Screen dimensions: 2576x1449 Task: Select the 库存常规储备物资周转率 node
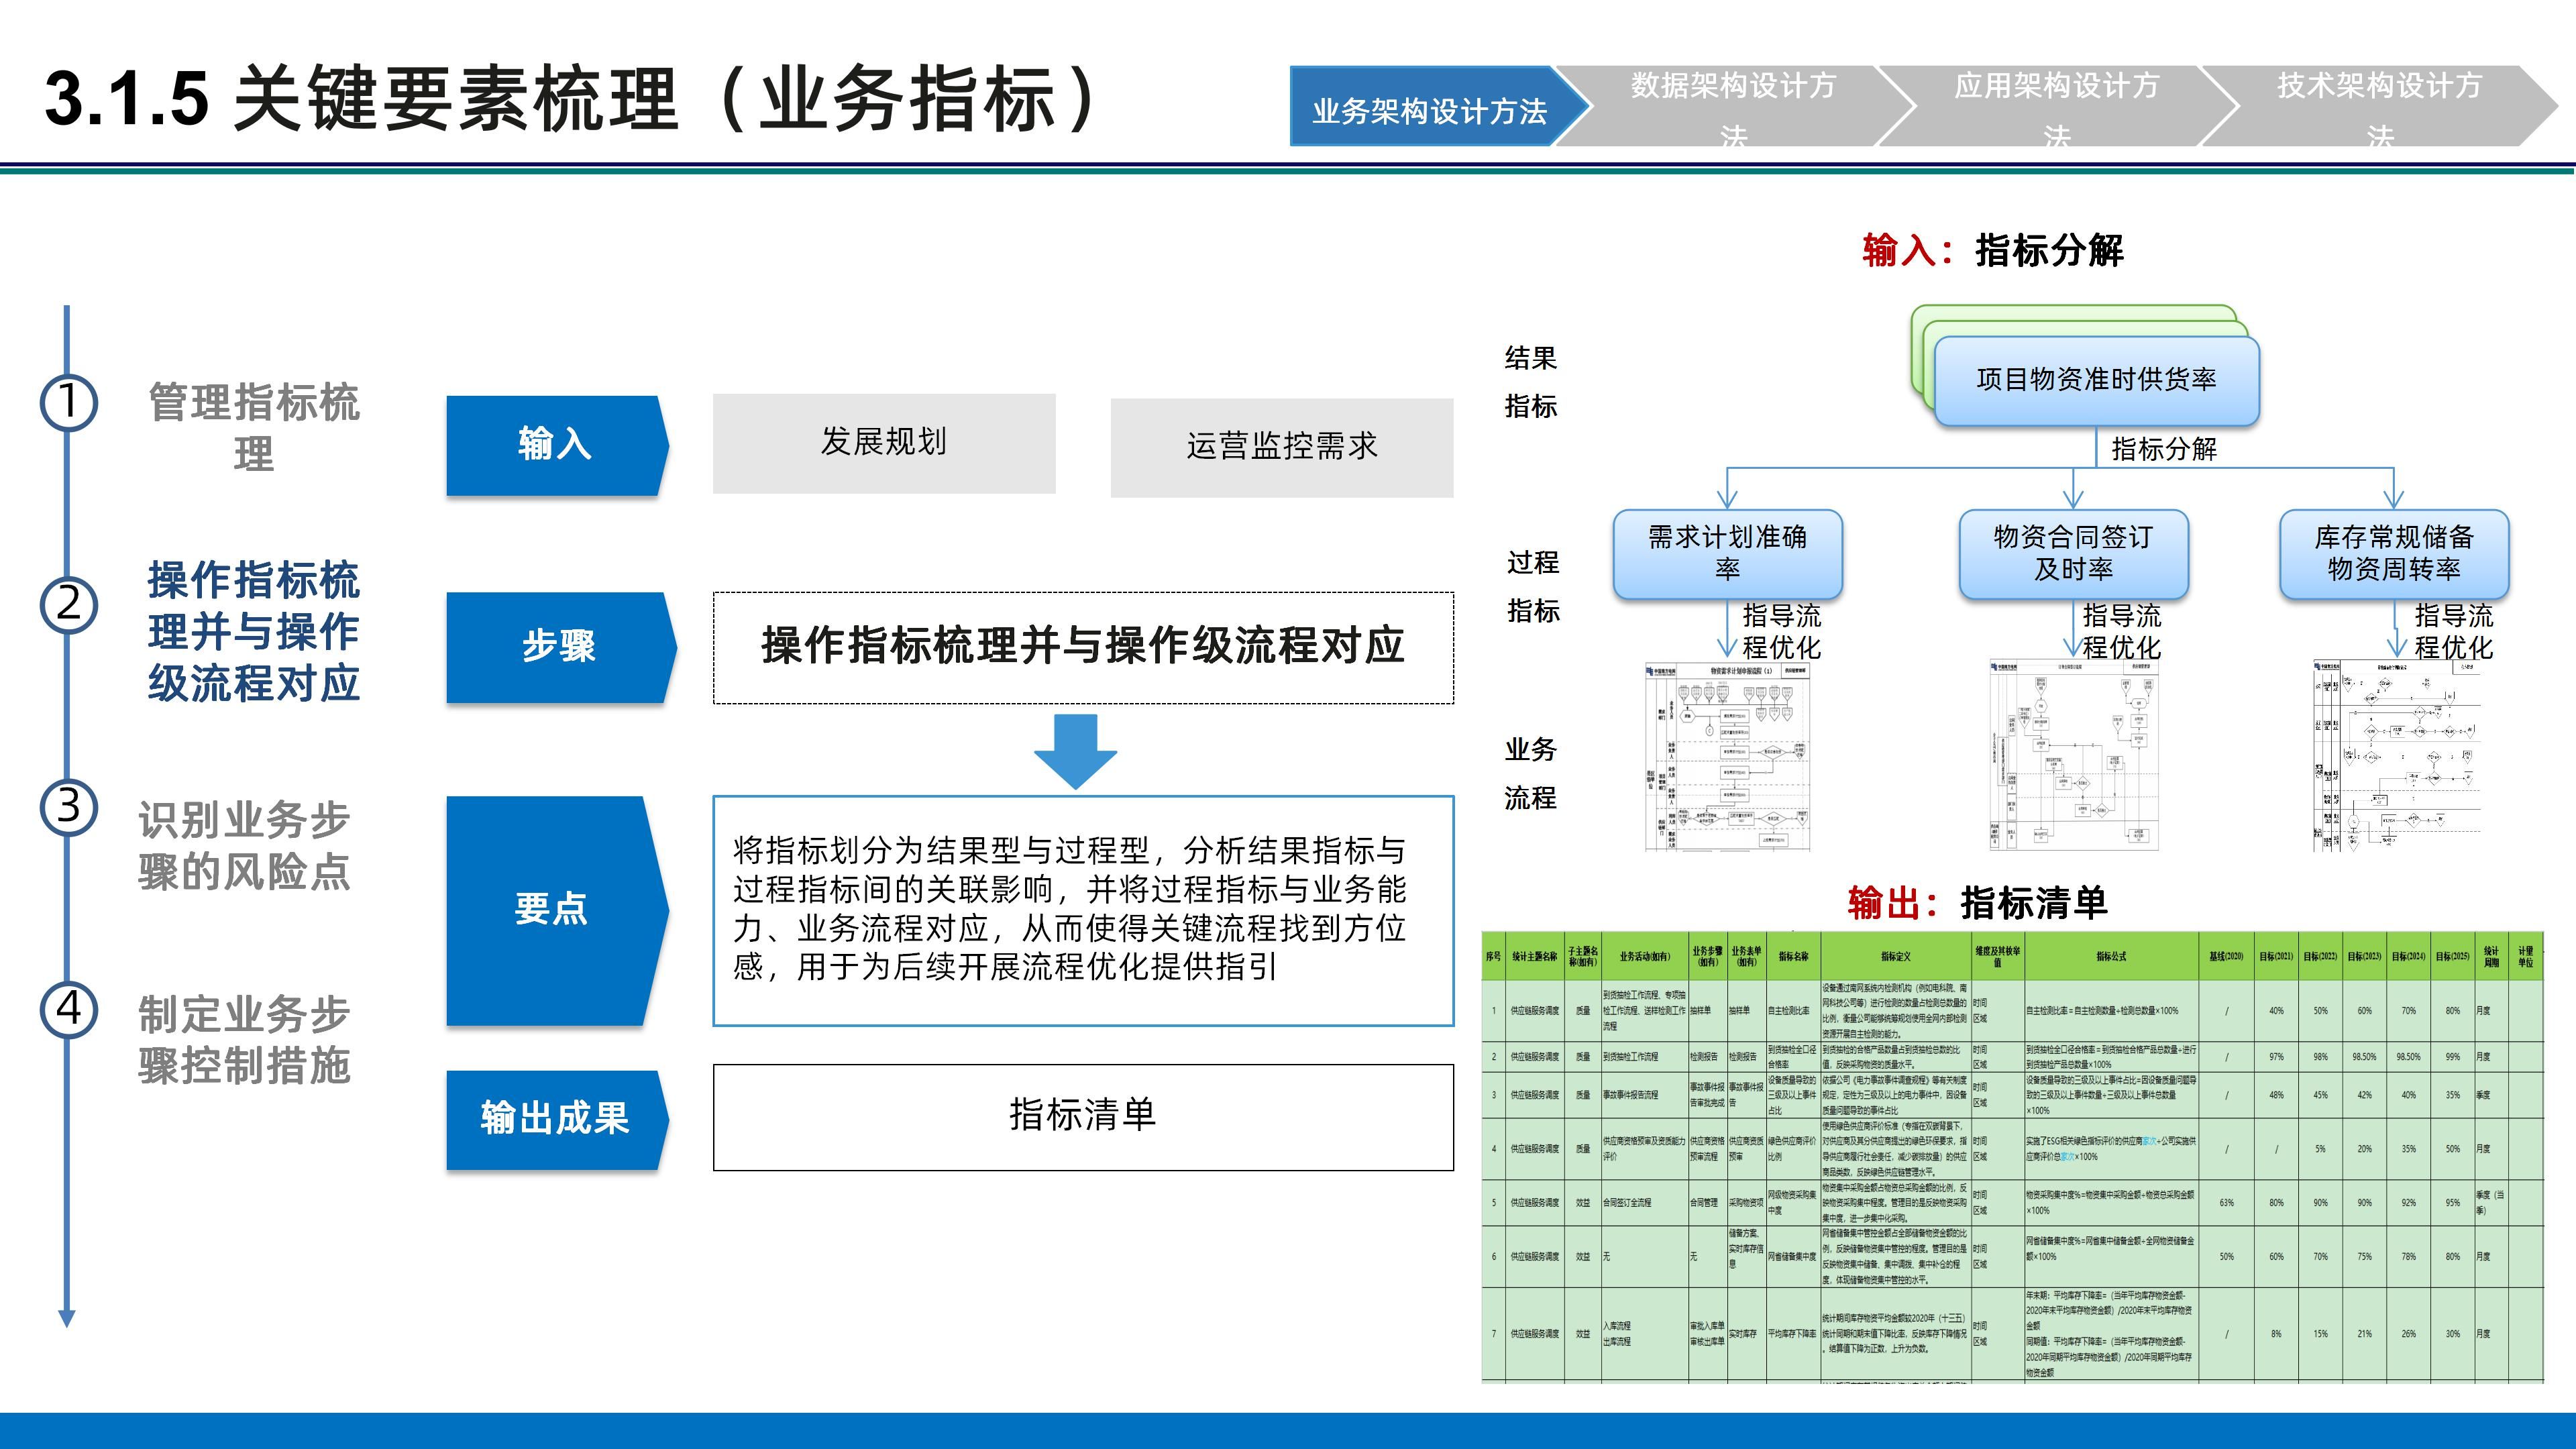tap(2394, 554)
